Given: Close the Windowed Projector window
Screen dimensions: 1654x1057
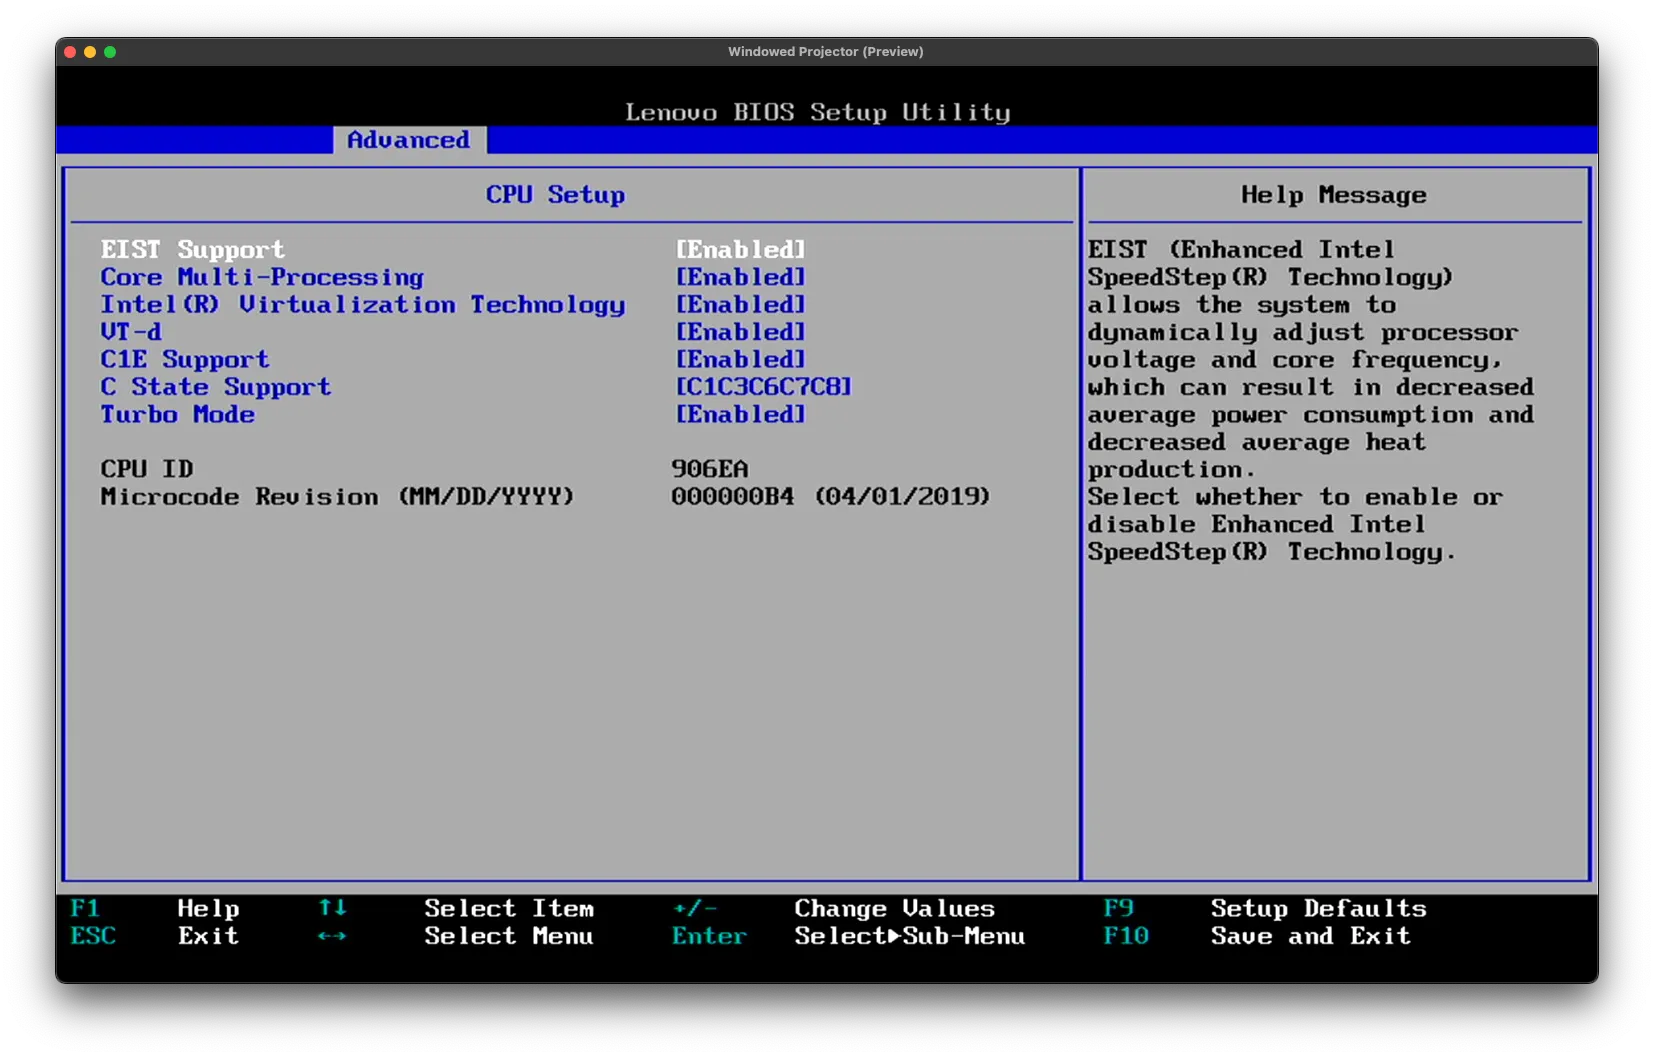Looking at the screenshot, I should coord(70,52).
